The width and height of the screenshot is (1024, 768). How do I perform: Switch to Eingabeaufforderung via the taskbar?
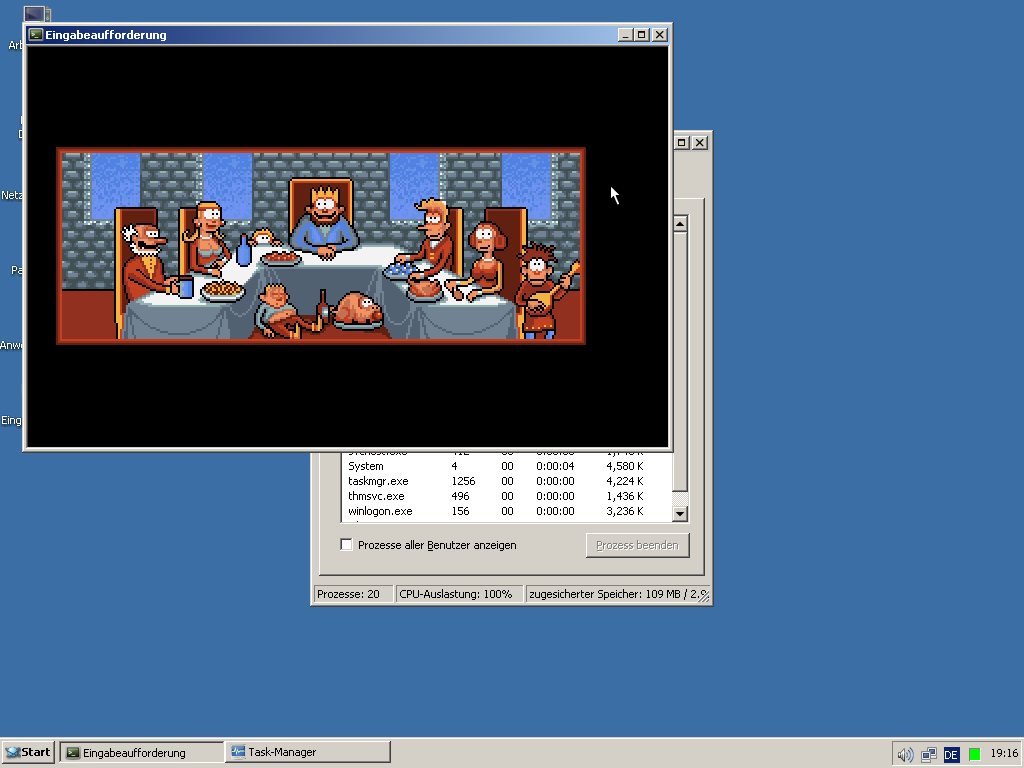142,752
